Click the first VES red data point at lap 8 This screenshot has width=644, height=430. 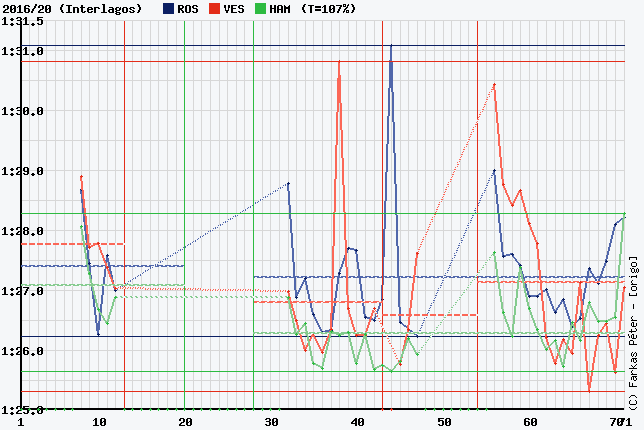(81, 177)
